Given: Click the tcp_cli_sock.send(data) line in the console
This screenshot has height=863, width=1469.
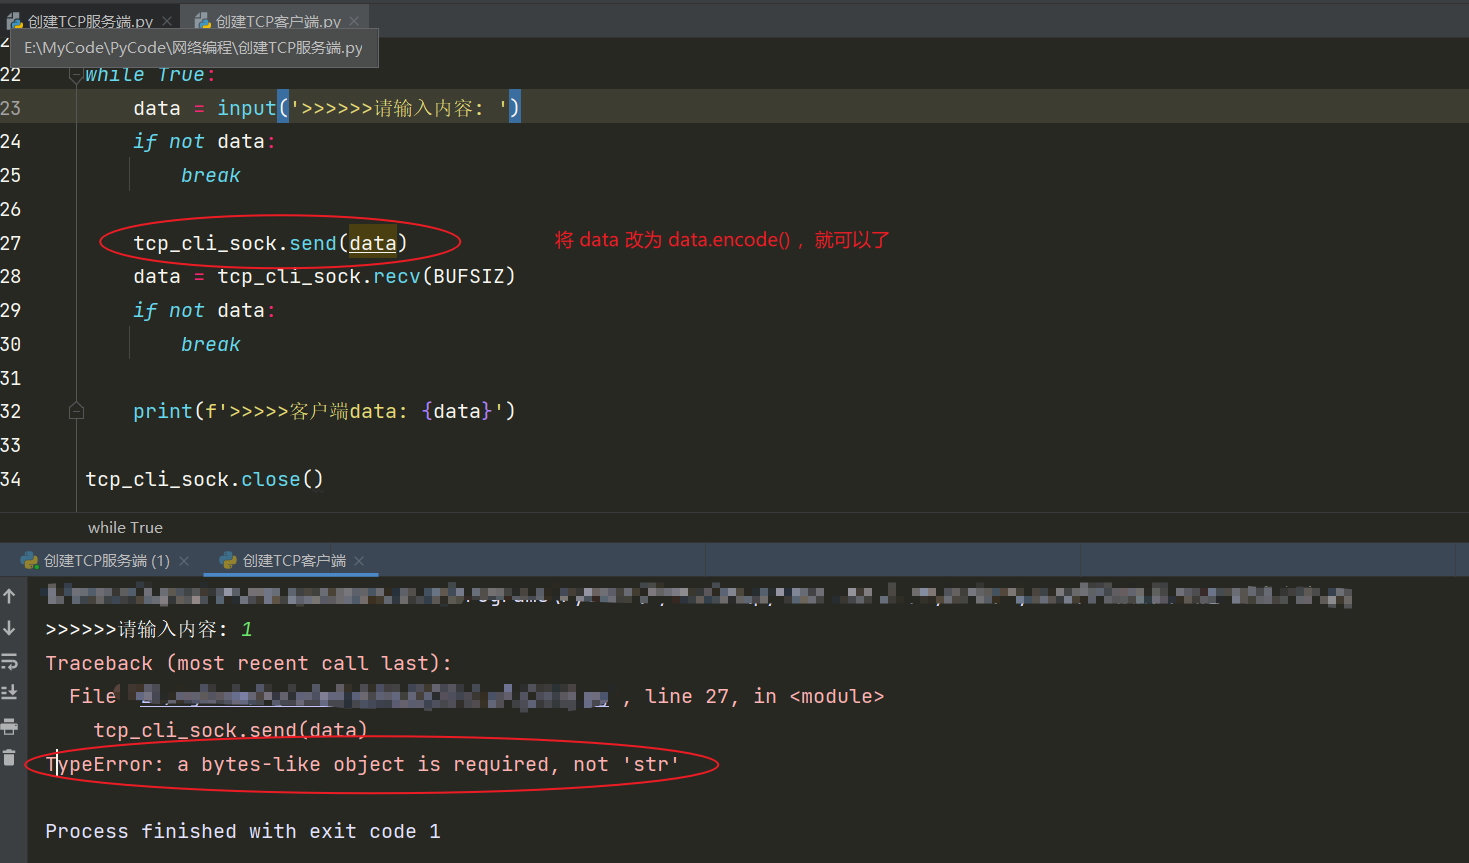Looking at the screenshot, I should [x=230, y=730].
